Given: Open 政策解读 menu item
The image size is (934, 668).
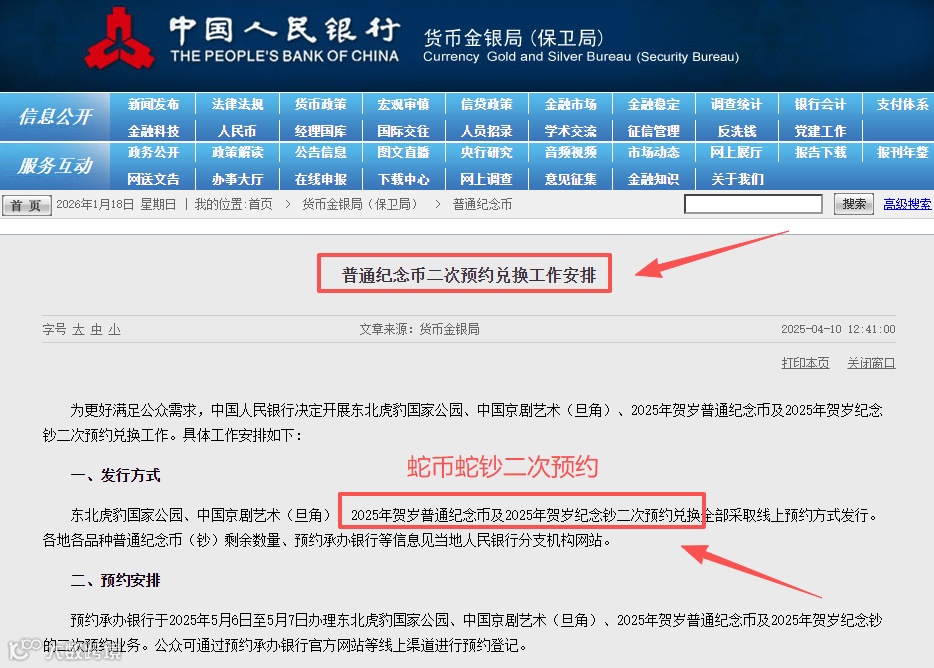Looking at the screenshot, I should click(237, 153).
